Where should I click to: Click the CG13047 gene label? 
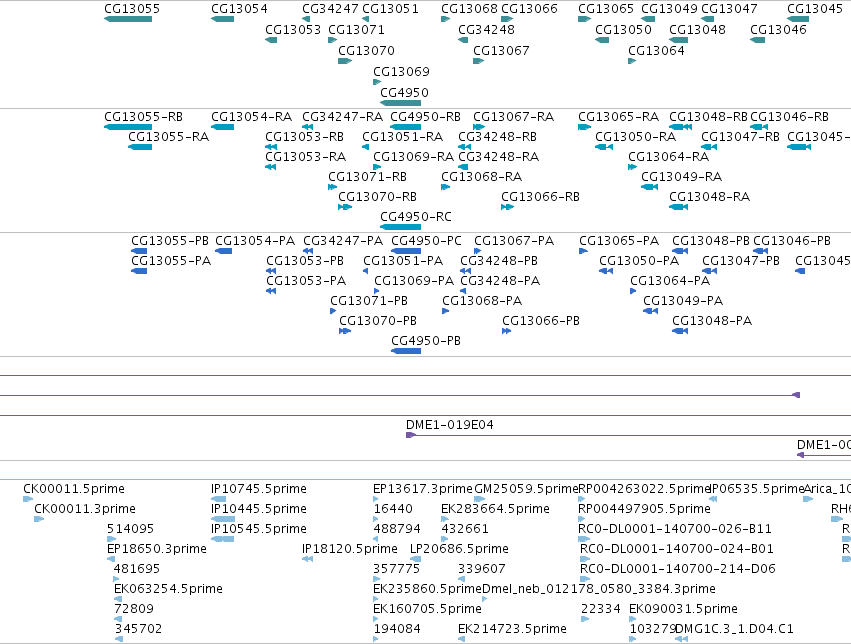(729, 9)
